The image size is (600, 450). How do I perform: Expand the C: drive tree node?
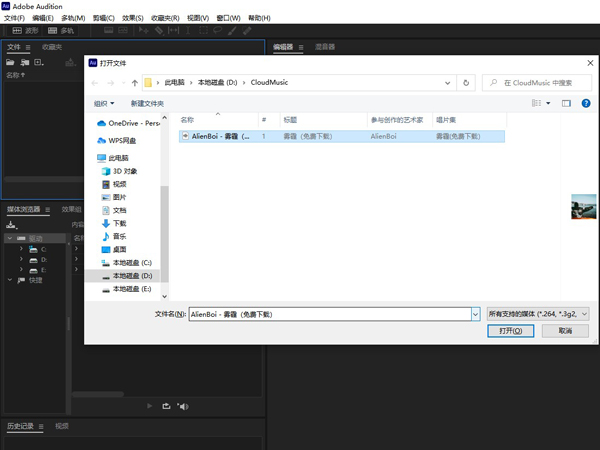coord(21,249)
